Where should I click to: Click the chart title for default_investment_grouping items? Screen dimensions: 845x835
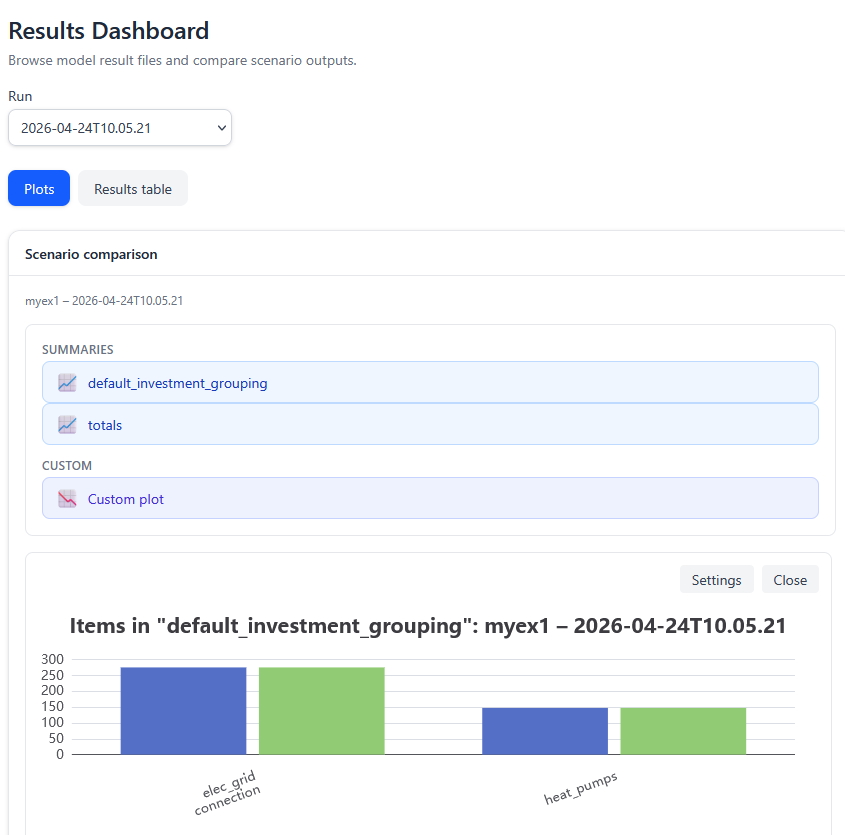point(427,626)
